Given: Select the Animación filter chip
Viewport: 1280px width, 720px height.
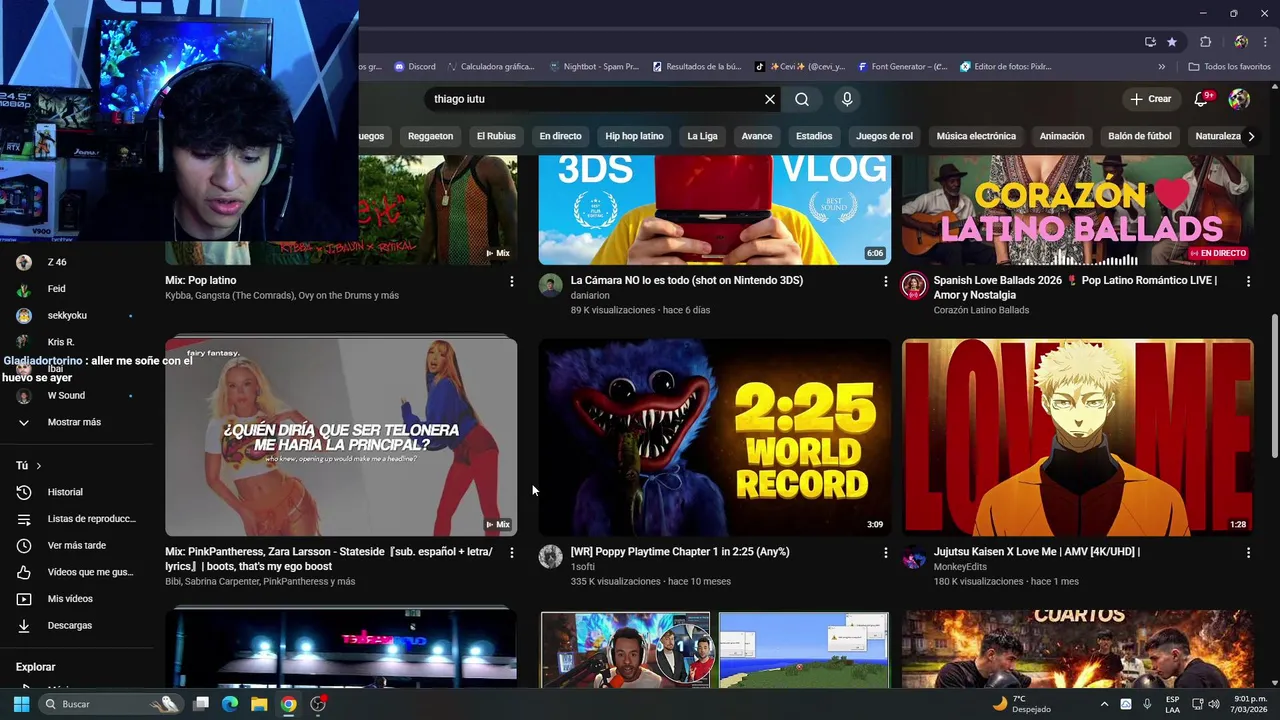Looking at the screenshot, I should [x=1062, y=136].
